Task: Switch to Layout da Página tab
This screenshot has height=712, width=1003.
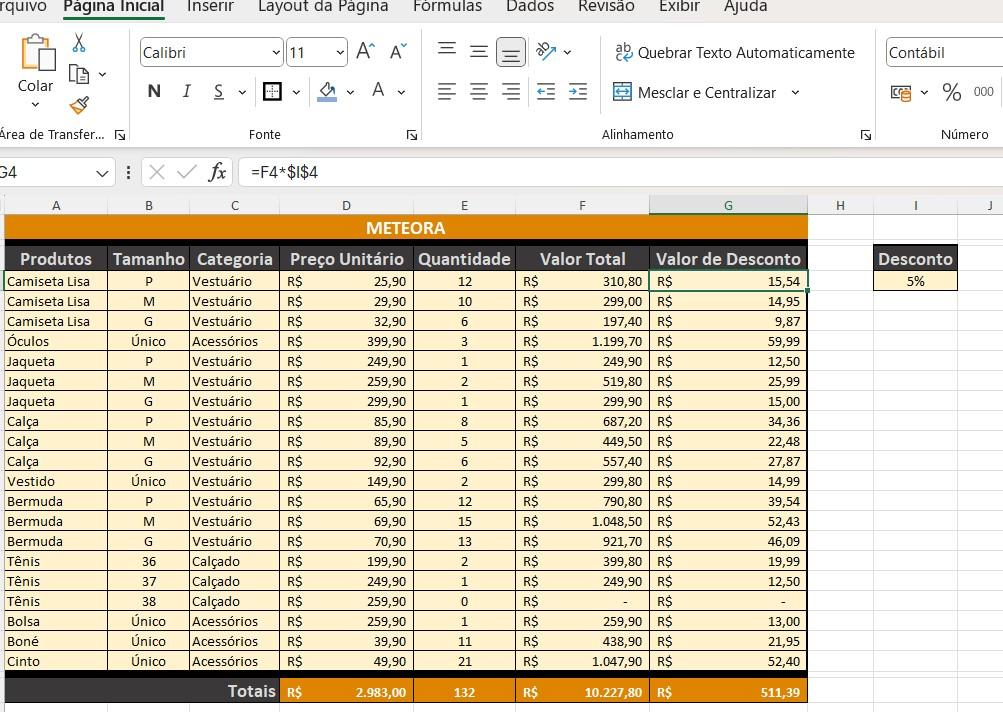Action: coord(323,7)
